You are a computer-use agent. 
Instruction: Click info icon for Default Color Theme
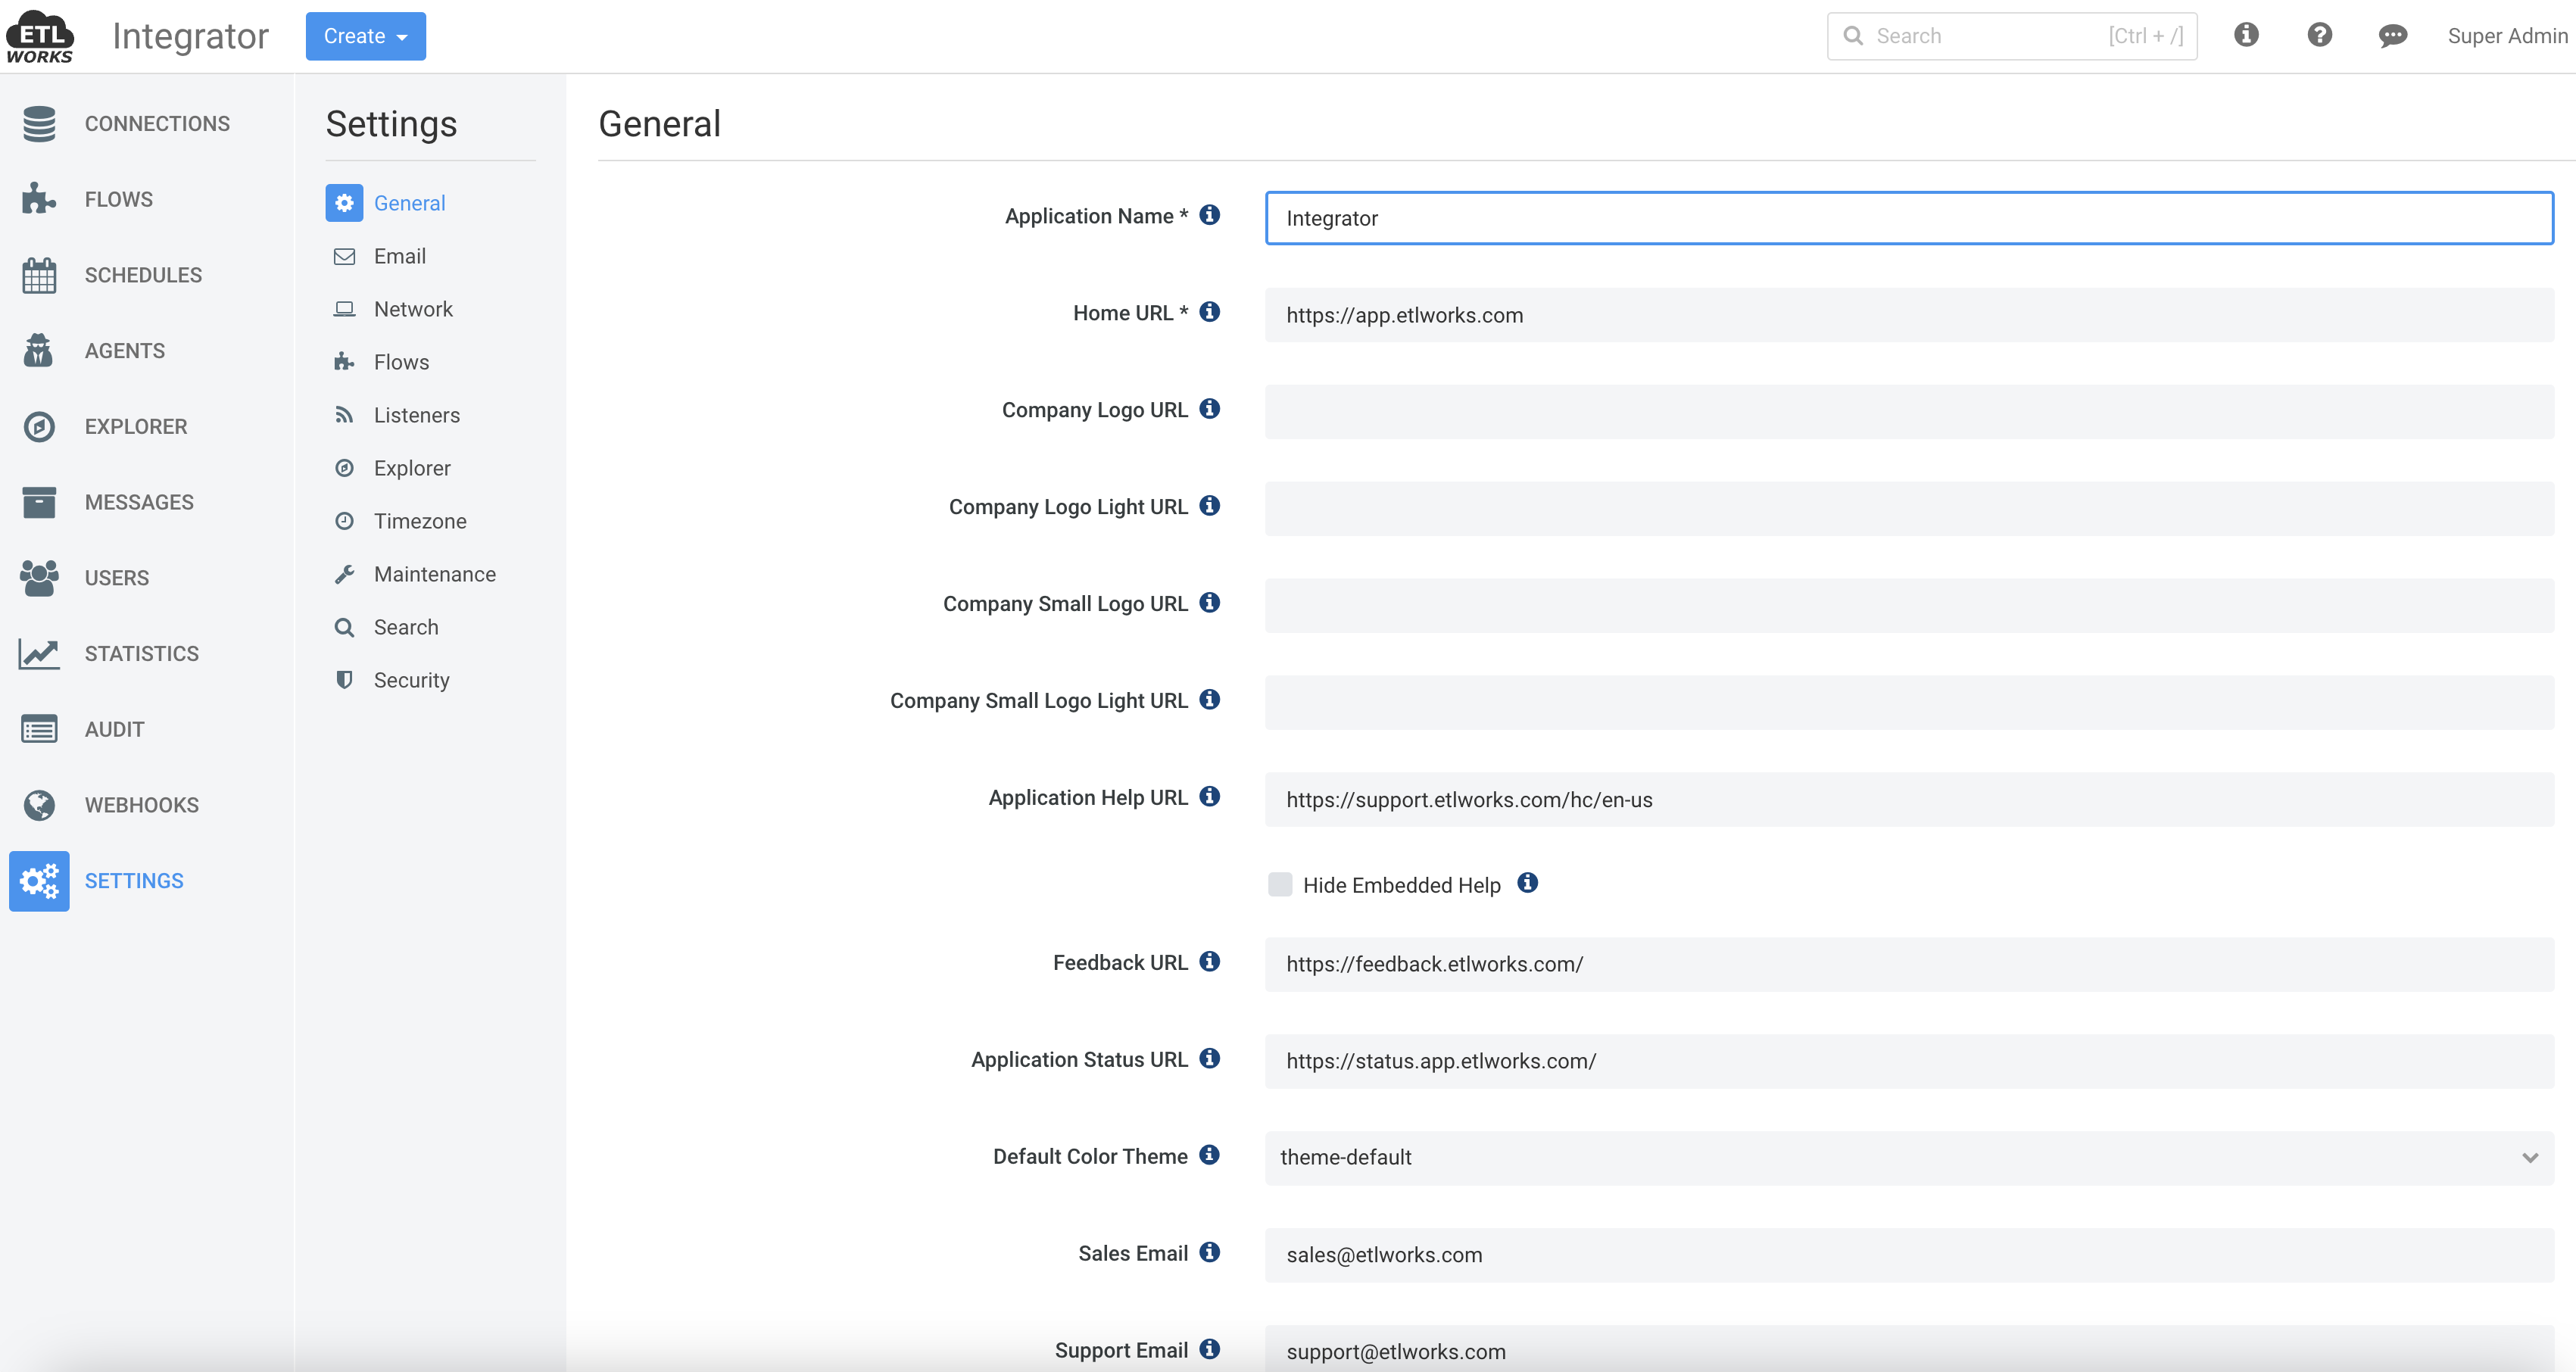tap(1209, 1155)
